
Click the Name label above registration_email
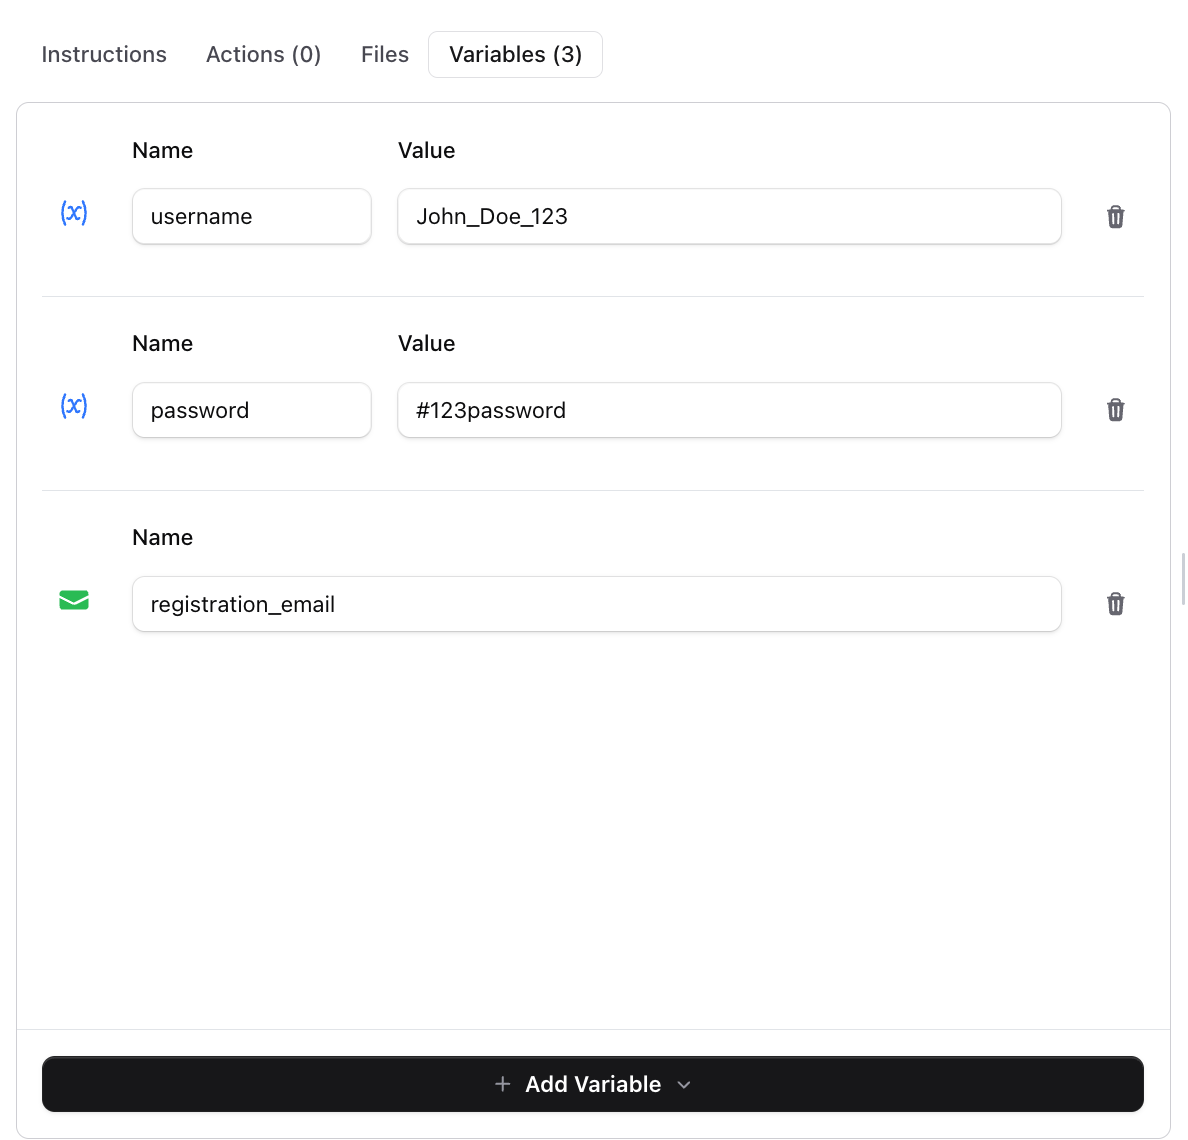[162, 537]
